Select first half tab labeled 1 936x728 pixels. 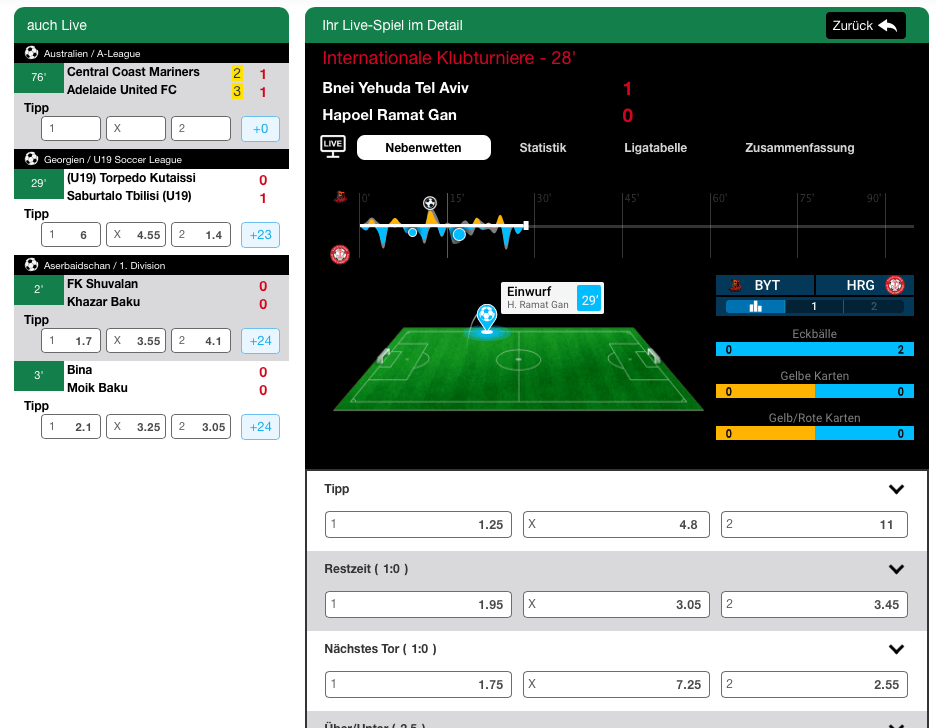[x=814, y=306]
